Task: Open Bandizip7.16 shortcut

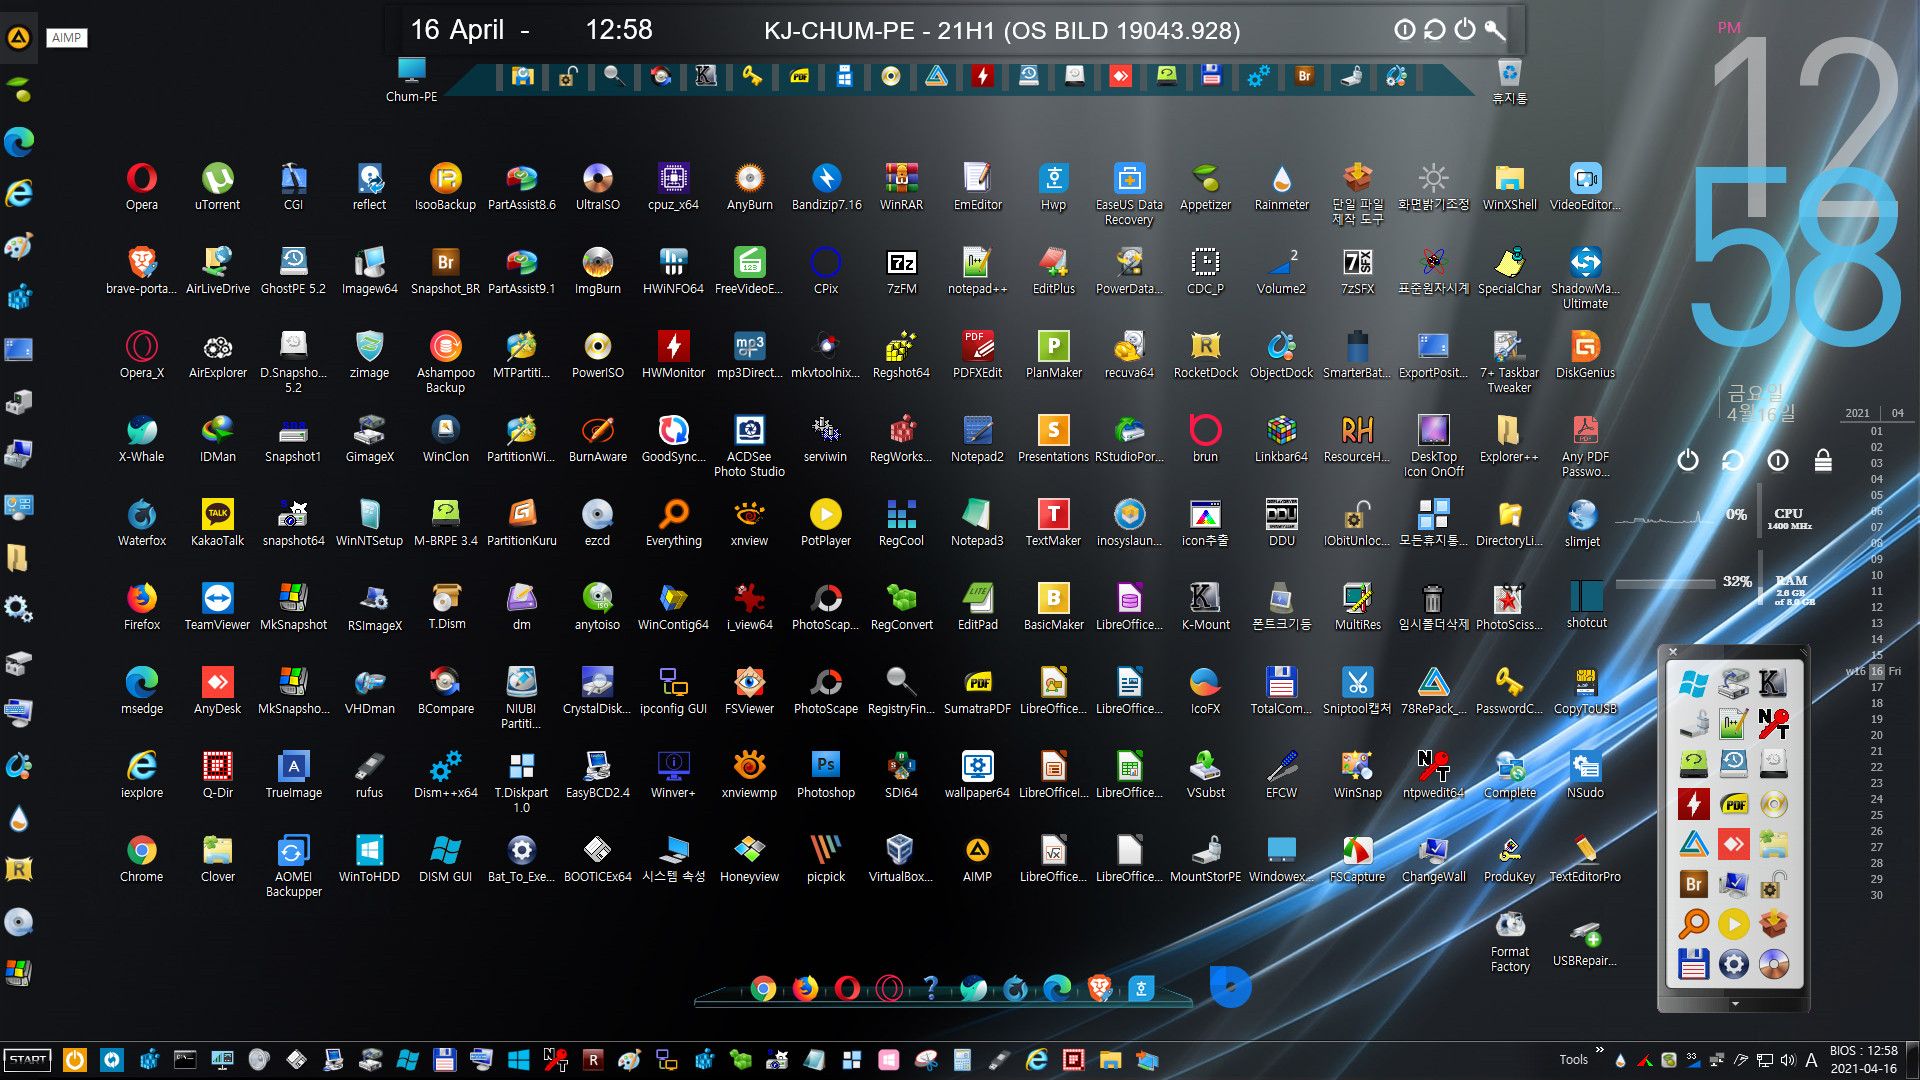Action: click(826, 186)
